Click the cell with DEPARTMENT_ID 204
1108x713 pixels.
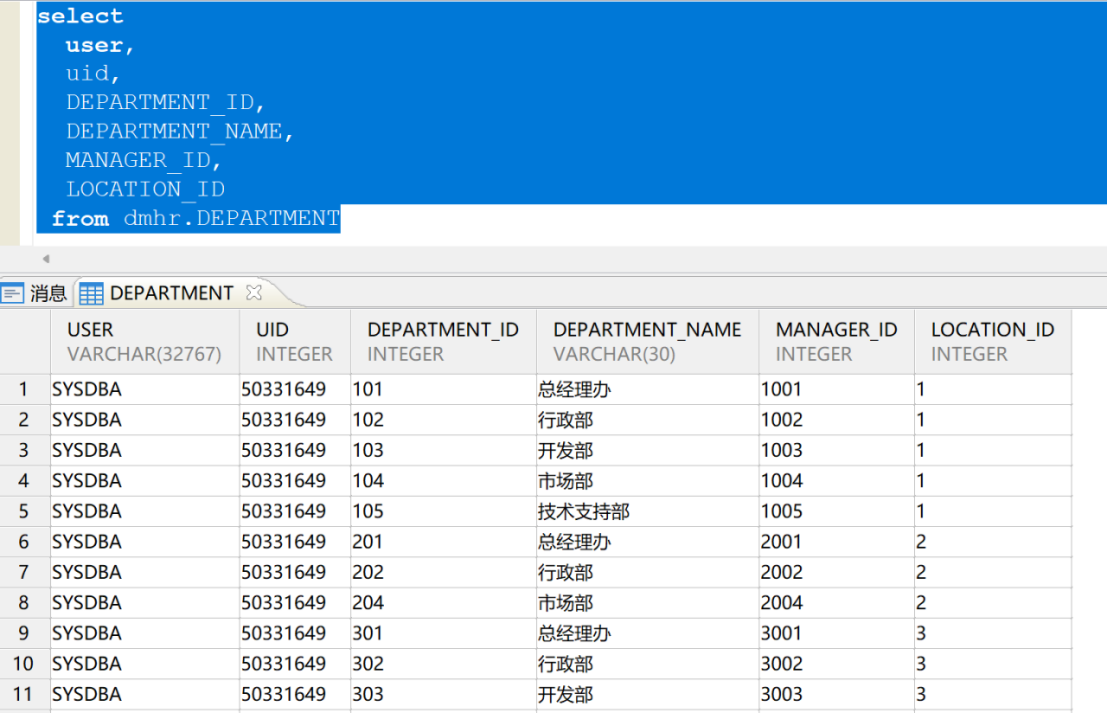pos(443,603)
